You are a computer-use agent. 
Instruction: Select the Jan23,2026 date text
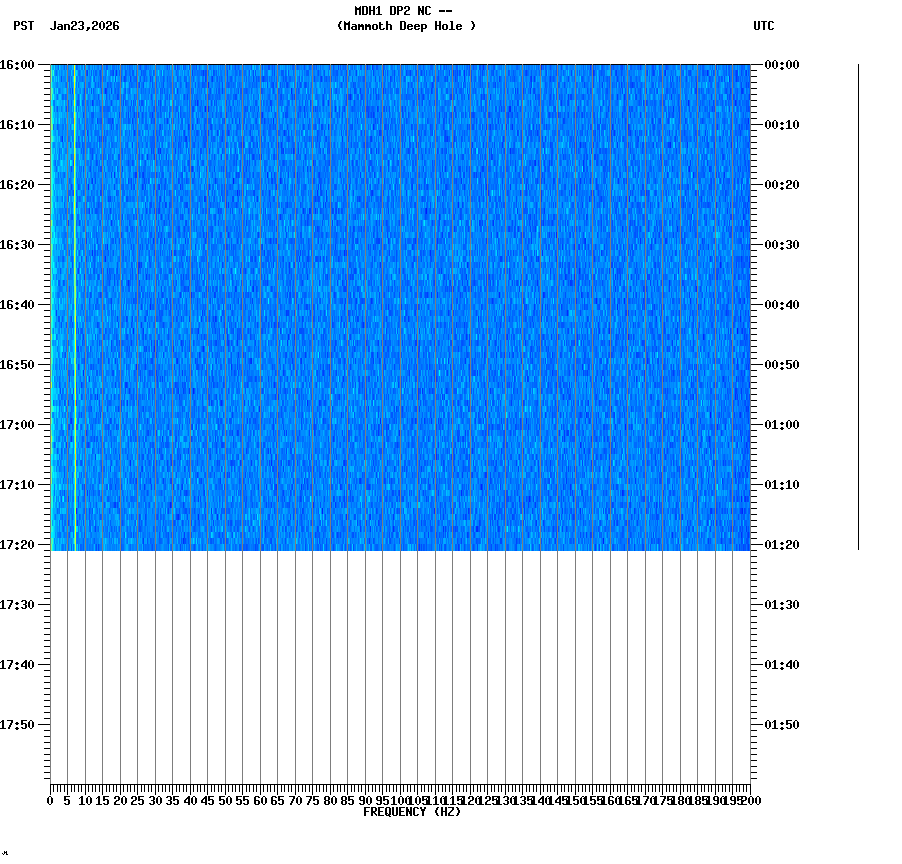[x=84, y=27]
